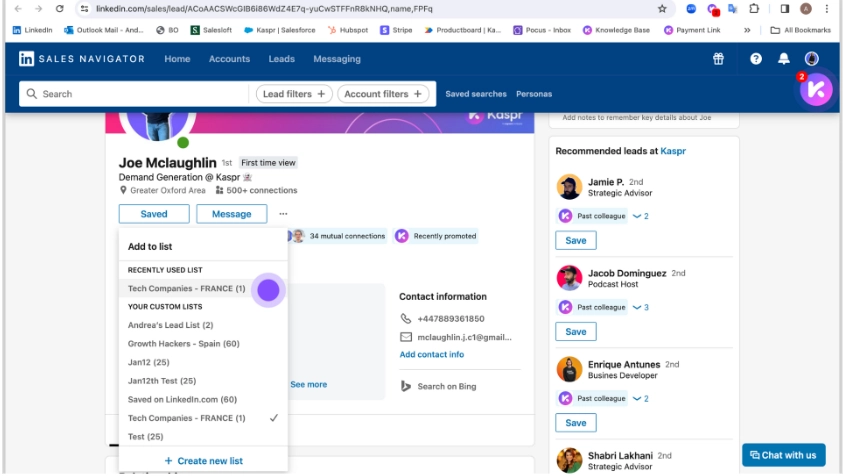This screenshot has width=843, height=476.
Task: Open the Pocus Inbox bookmark
Action: 542,30
